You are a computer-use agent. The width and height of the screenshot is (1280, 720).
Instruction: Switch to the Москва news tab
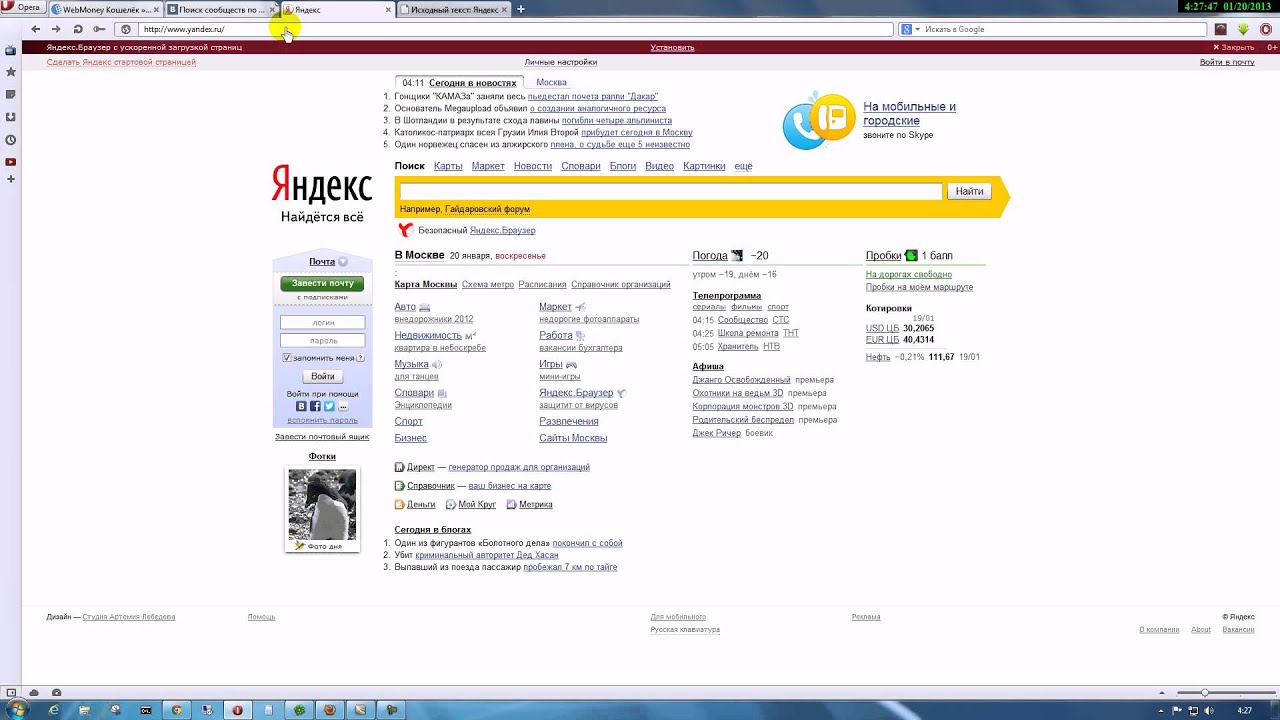(x=551, y=82)
